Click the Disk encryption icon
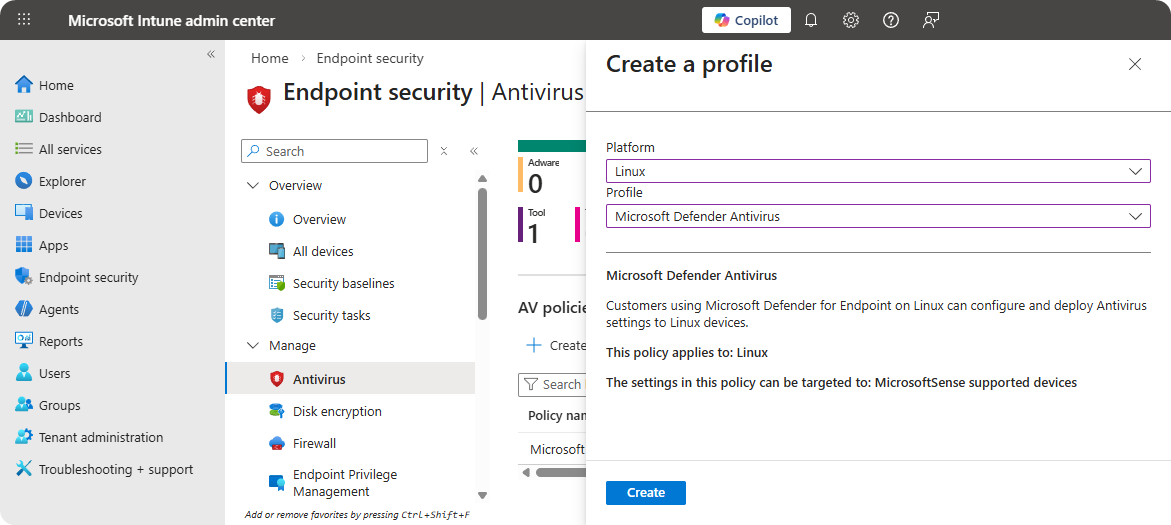The height and width of the screenshot is (525, 1171). click(x=277, y=411)
